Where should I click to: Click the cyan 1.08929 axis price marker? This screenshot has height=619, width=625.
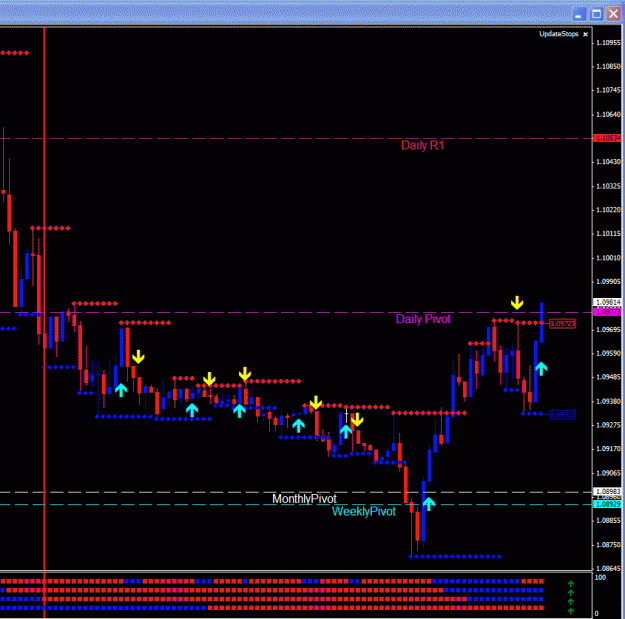[608, 504]
